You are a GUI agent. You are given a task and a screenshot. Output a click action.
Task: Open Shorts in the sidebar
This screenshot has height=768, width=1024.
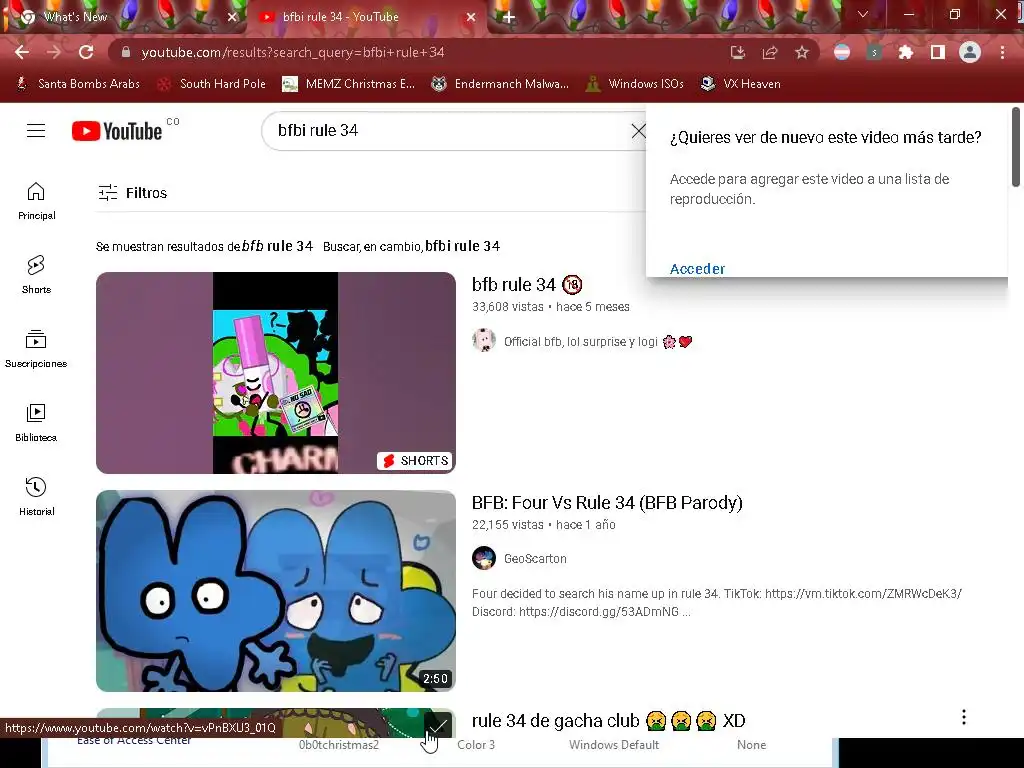37,274
